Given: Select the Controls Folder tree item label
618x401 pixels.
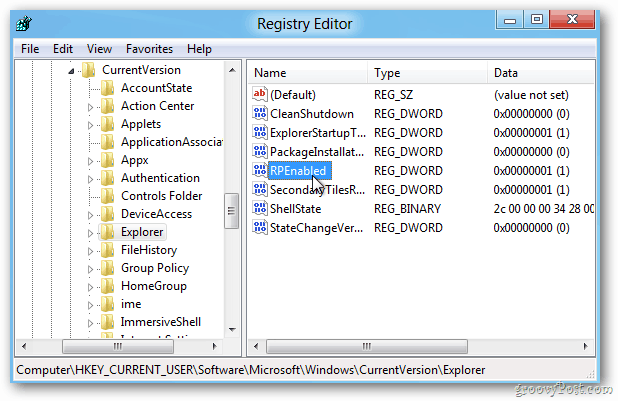Looking at the screenshot, I should 162,196.
